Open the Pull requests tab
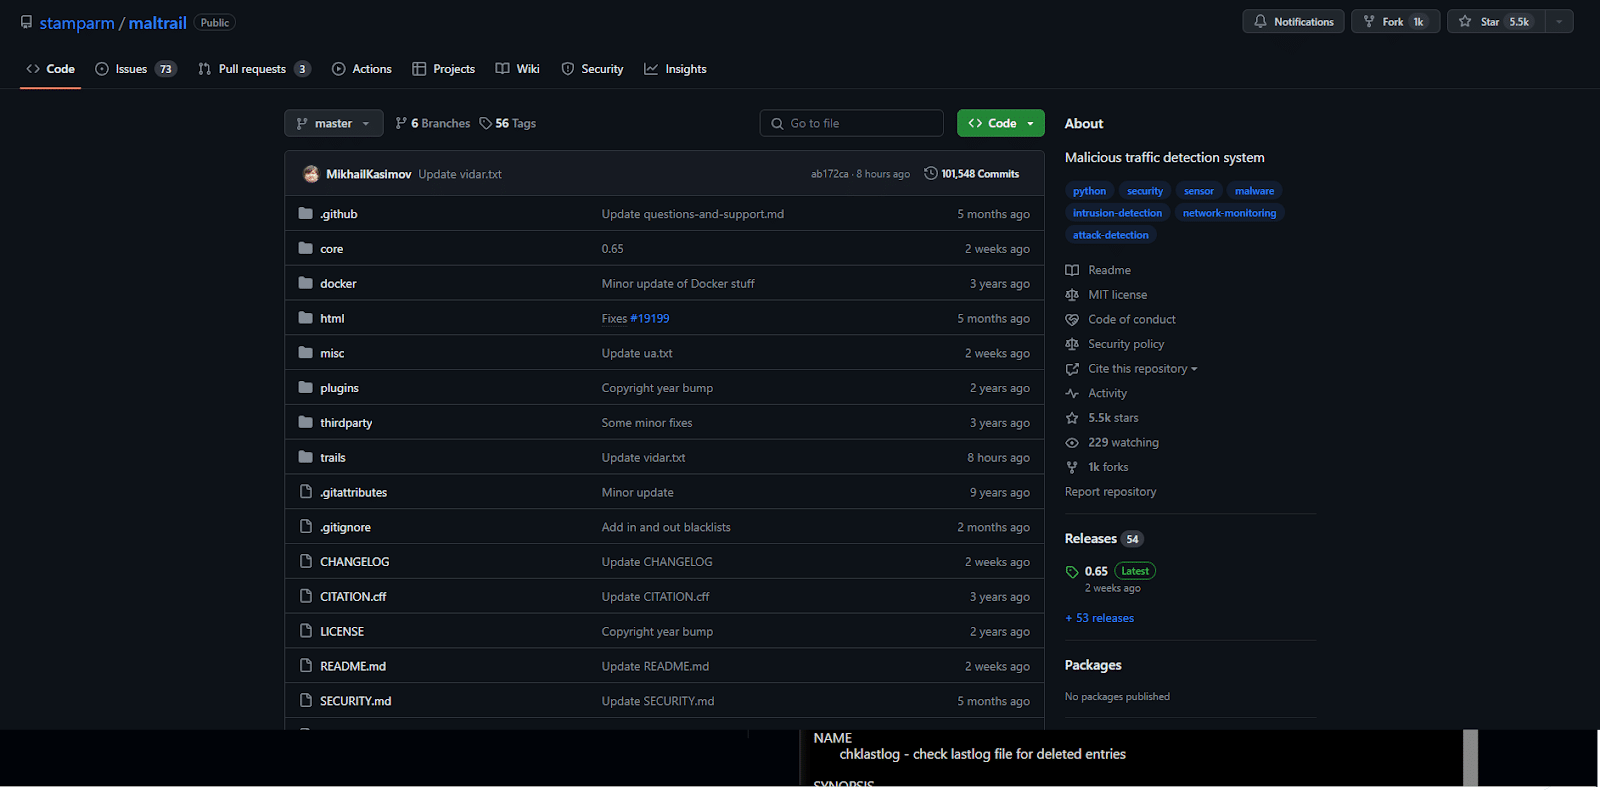Screen dimensions: 1600x790 click(254, 69)
